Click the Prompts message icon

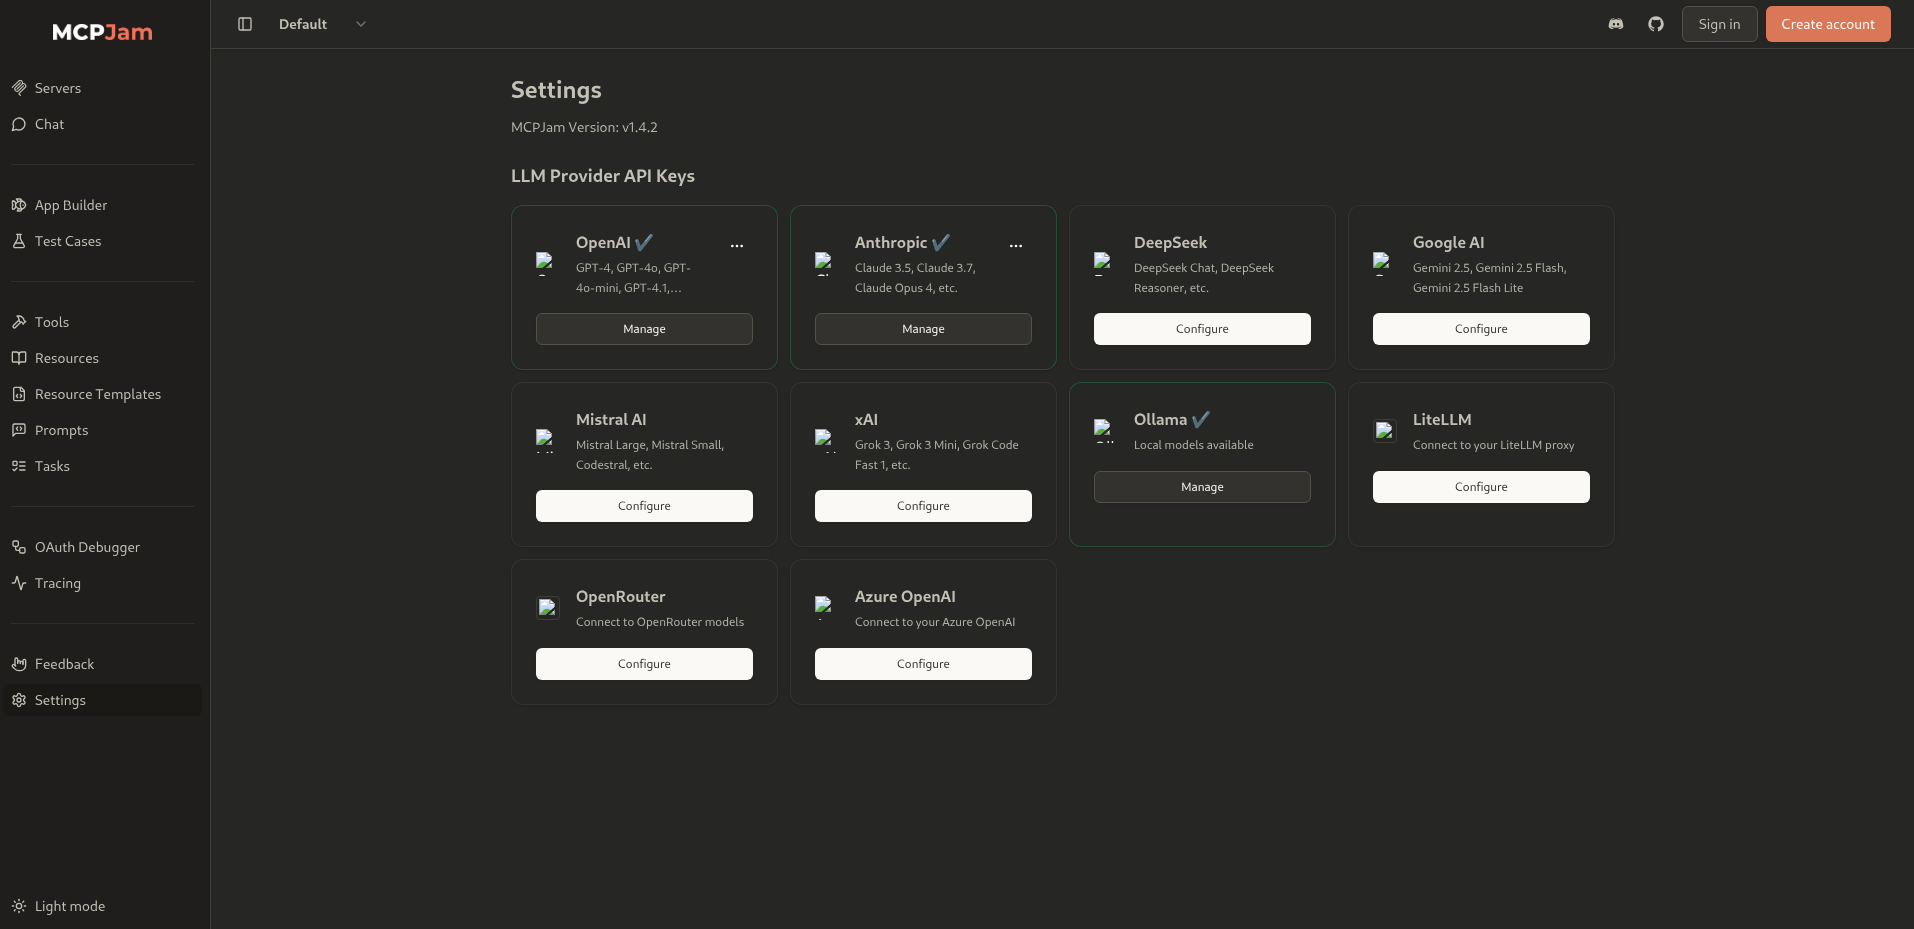pyautogui.click(x=19, y=430)
